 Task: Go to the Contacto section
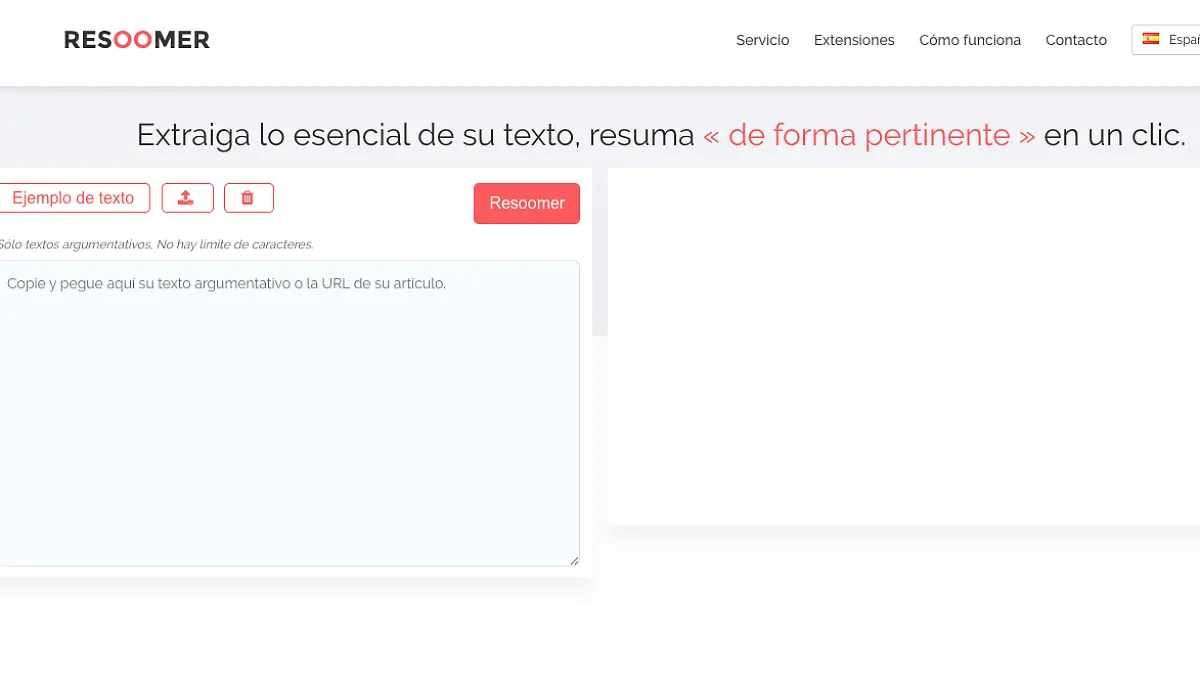coord(1076,40)
